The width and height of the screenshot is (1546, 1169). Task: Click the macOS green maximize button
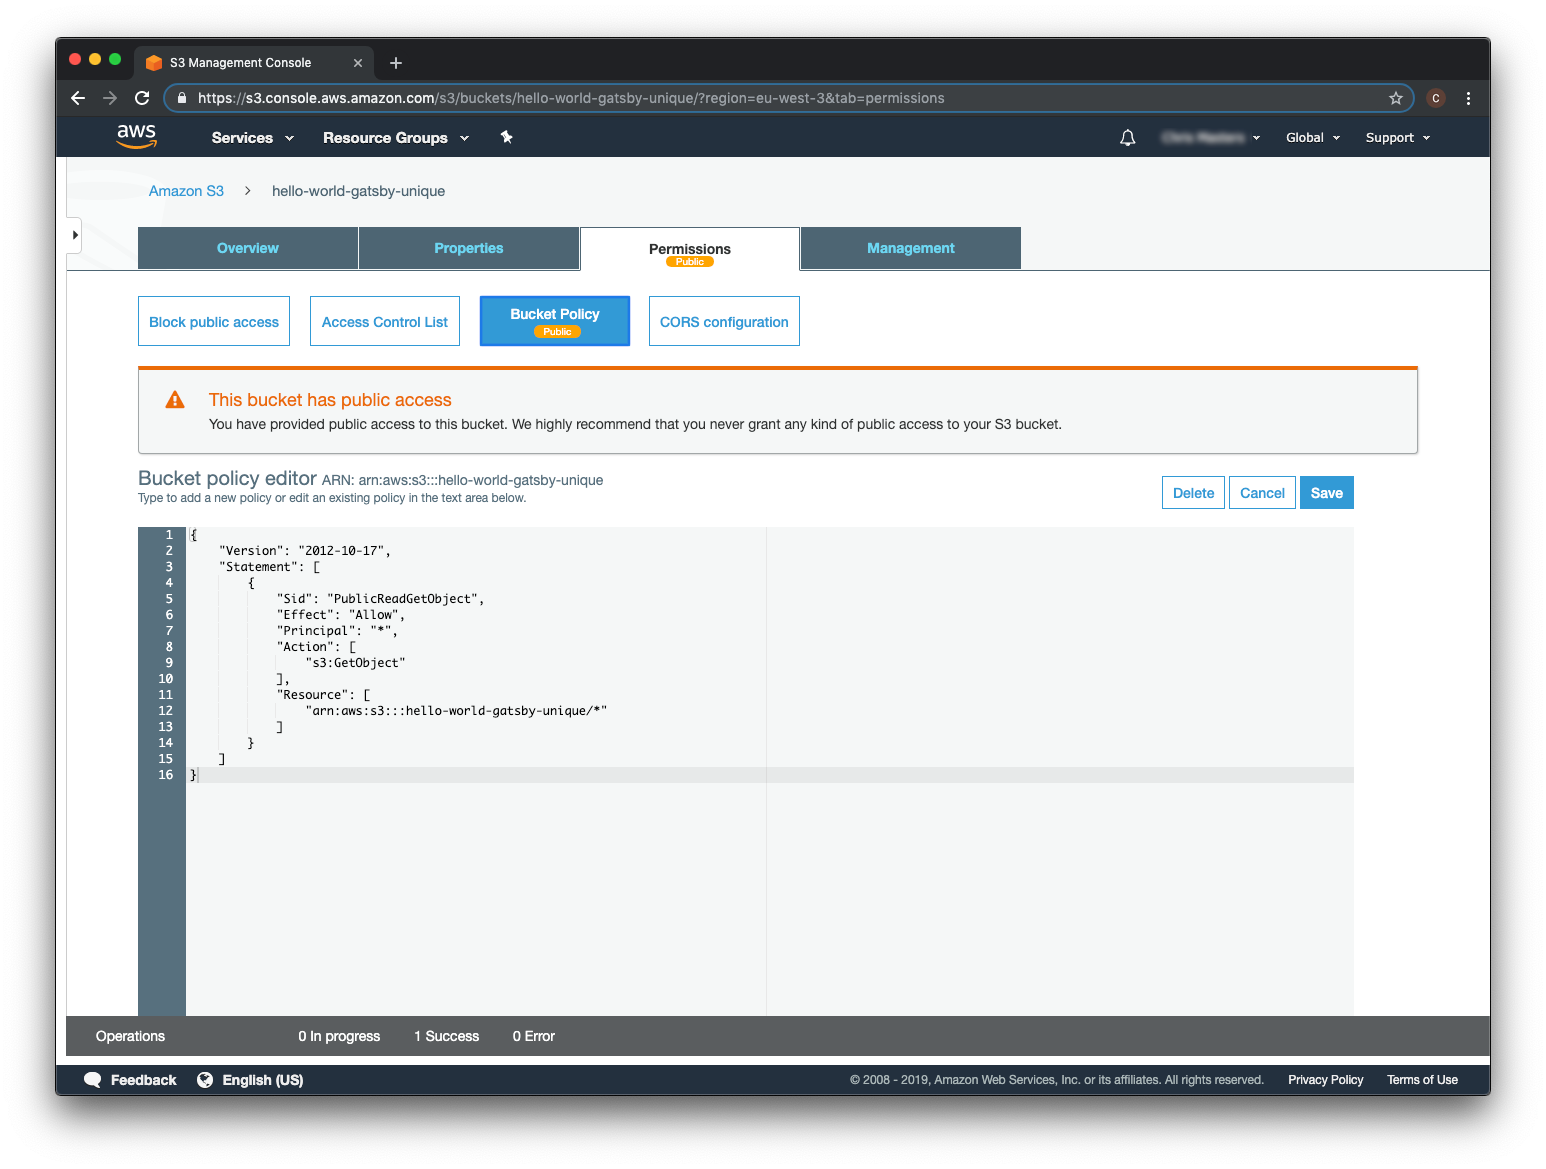click(115, 60)
